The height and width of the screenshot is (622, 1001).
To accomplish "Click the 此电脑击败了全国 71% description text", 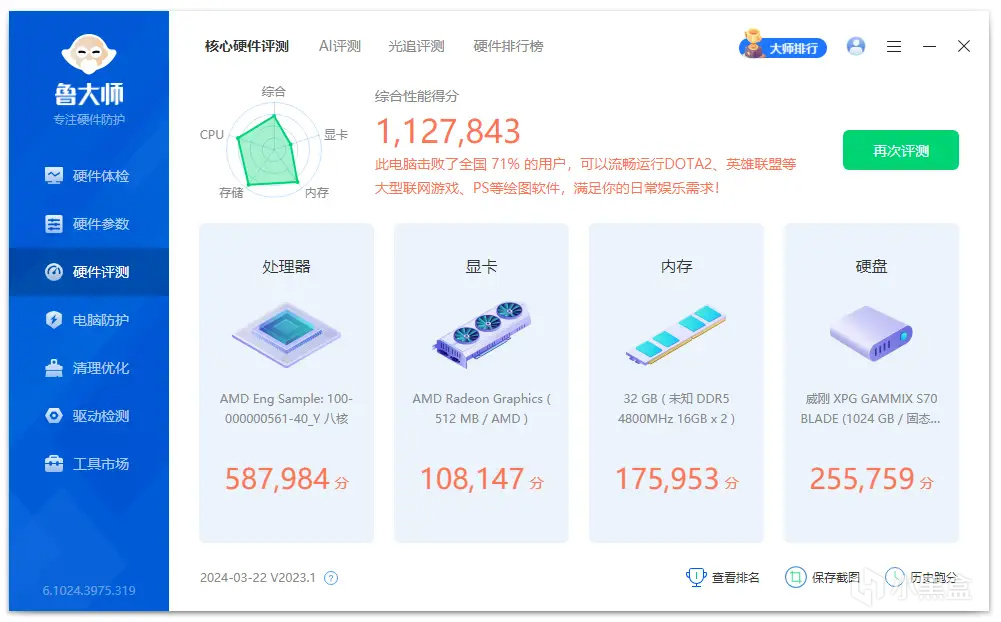I will 585,176.
